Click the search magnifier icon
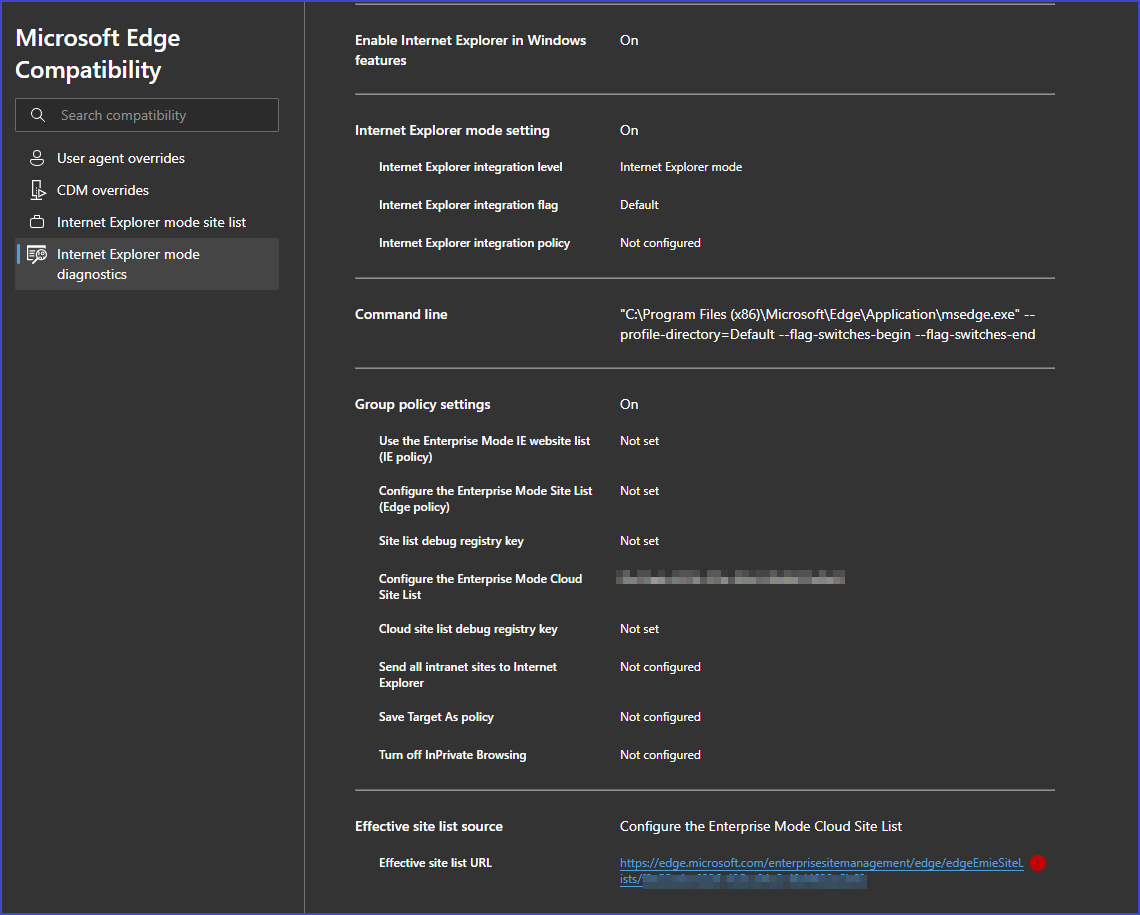Image resolution: width=1140 pixels, height=915 pixels. [x=38, y=115]
